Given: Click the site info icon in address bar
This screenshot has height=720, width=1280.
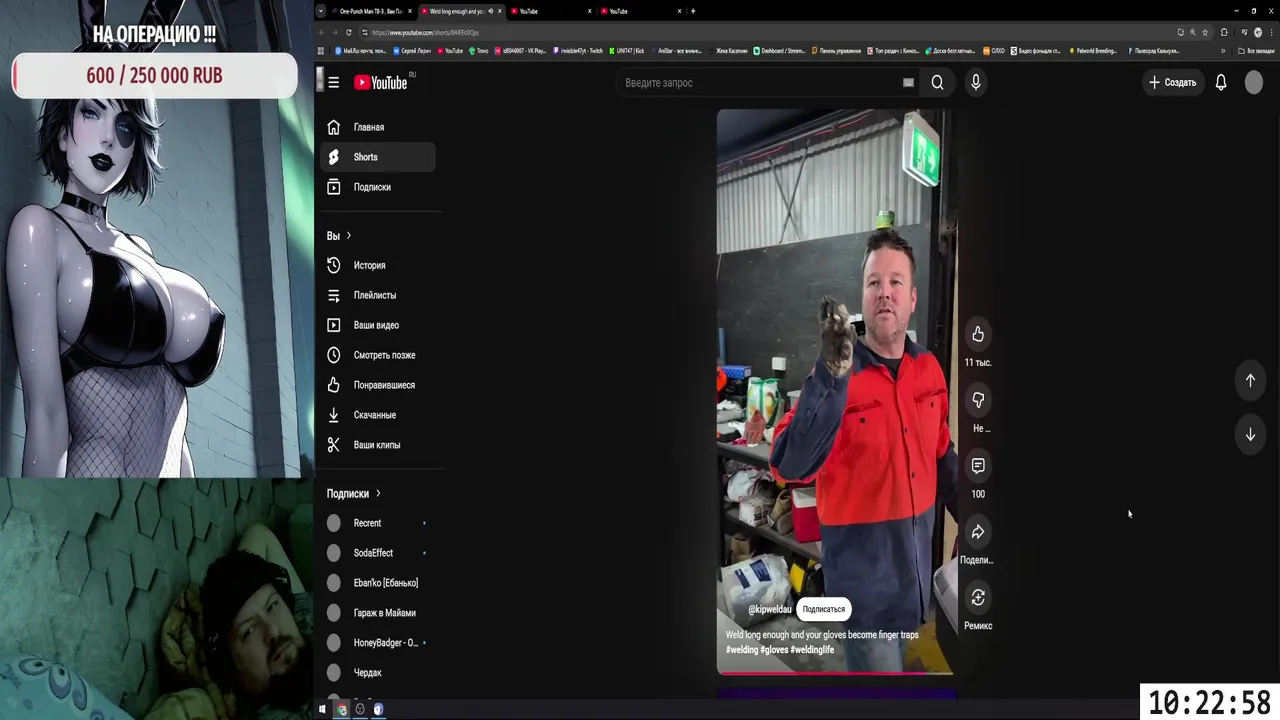Looking at the screenshot, I should click(x=365, y=32).
